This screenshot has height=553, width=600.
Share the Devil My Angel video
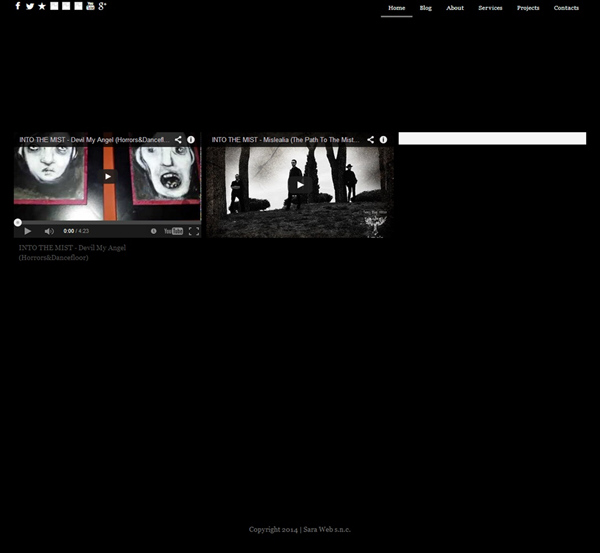(x=178, y=140)
